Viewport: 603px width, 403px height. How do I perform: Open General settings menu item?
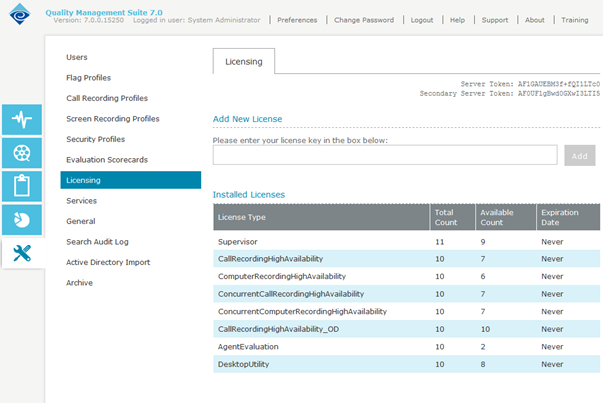(x=80, y=221)
